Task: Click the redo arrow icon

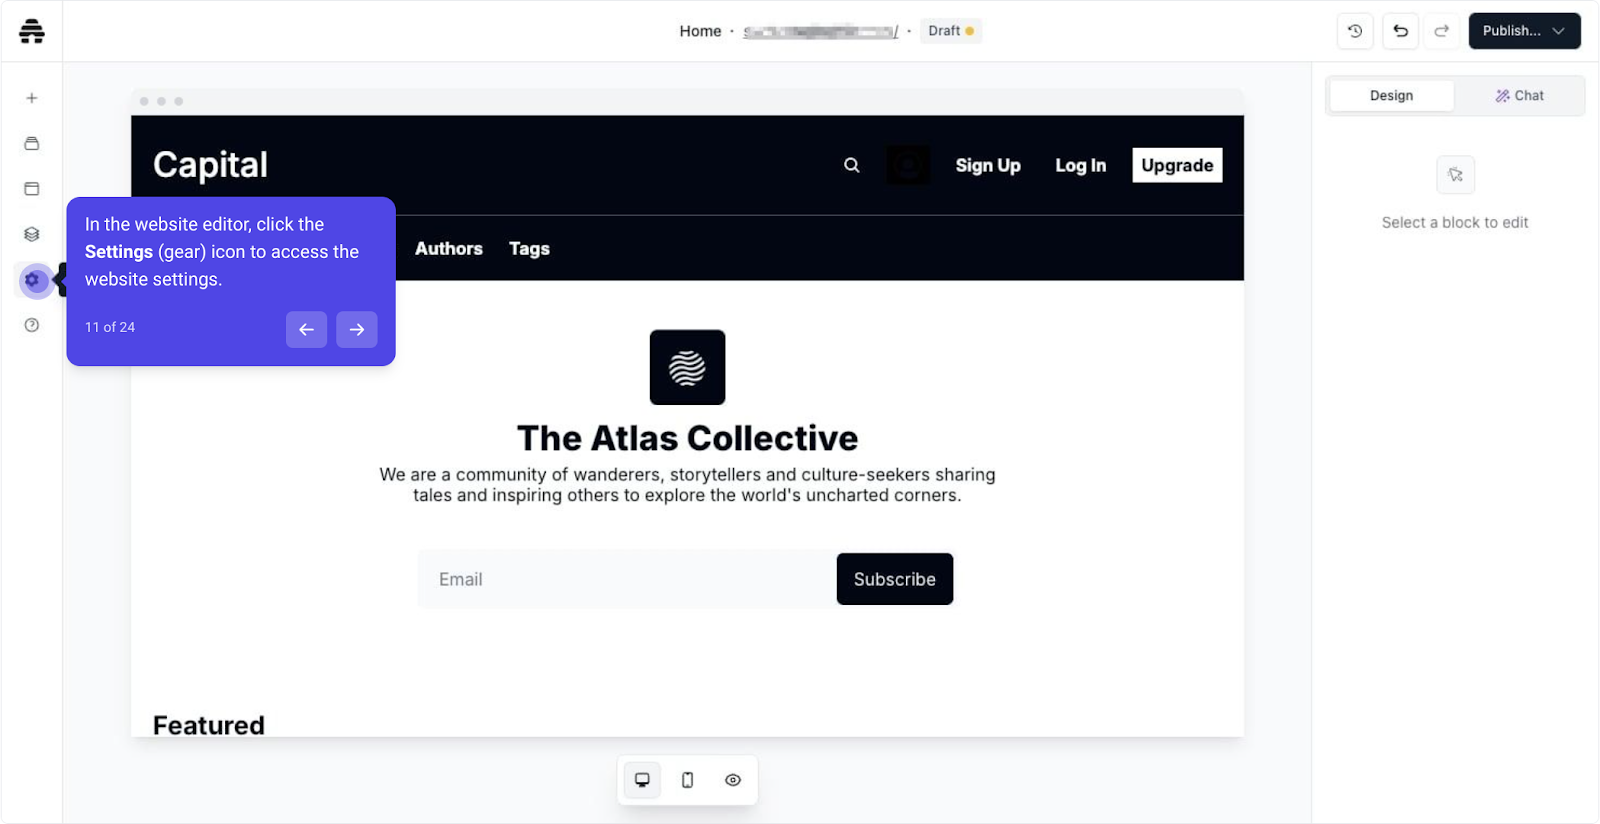Action: [1441, 31]
